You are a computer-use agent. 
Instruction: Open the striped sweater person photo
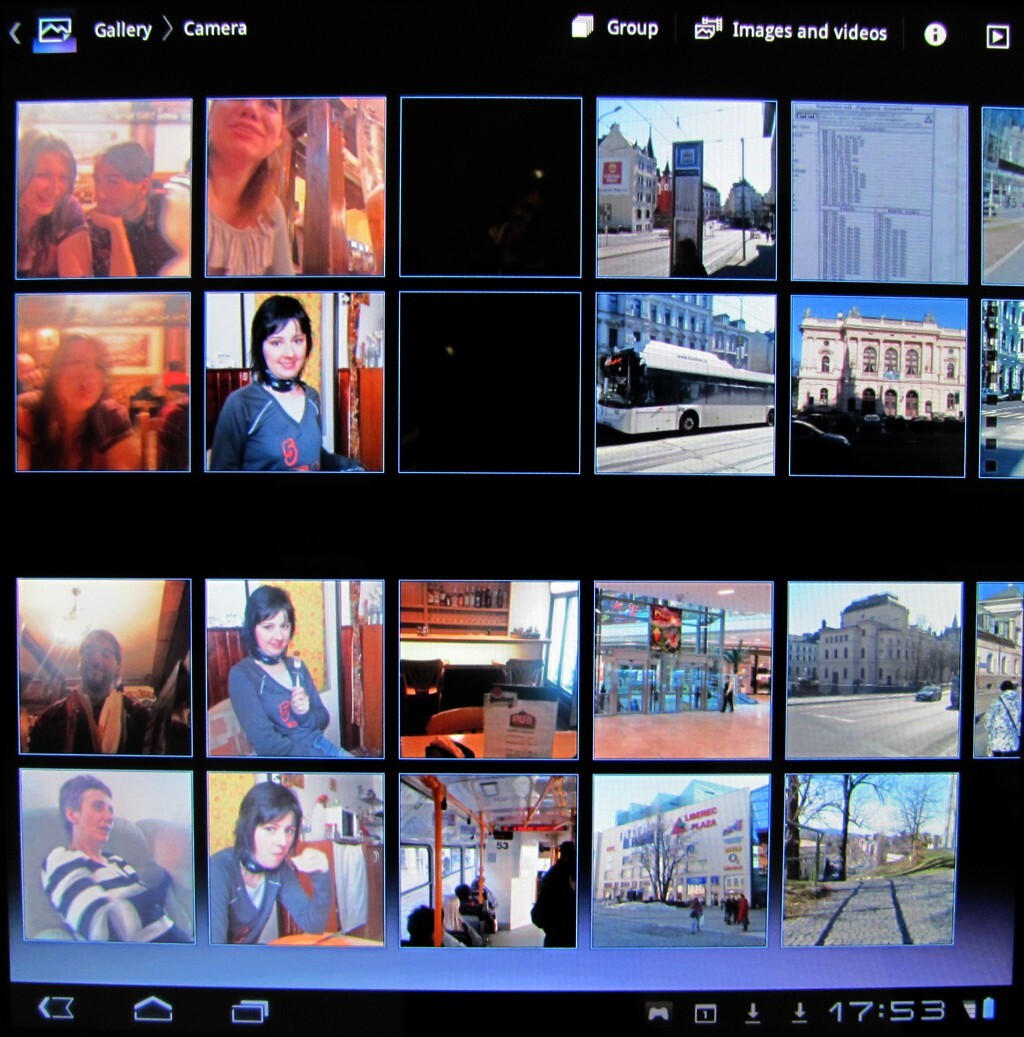point(107,856)
